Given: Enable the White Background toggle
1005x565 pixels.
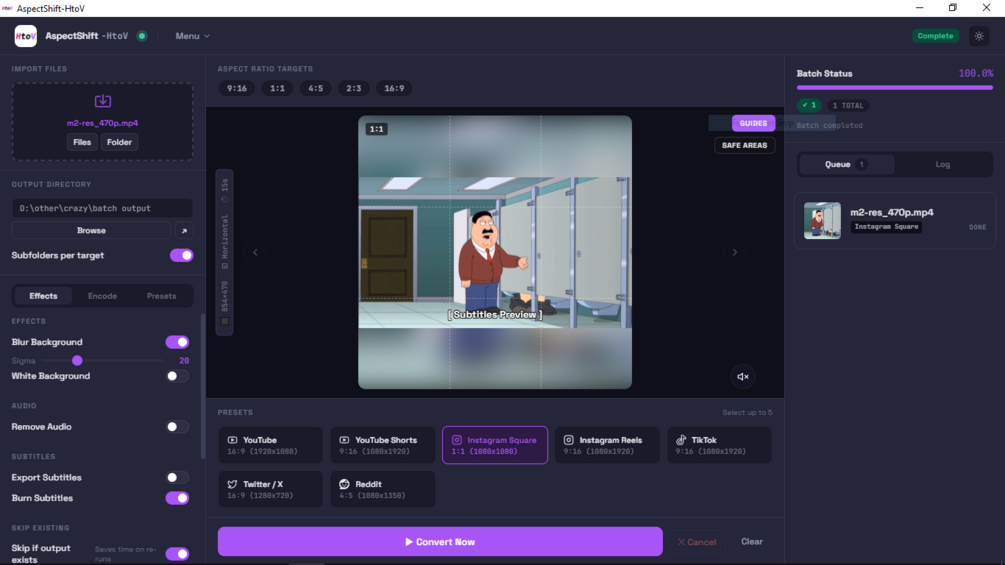Looking at the screenshot, I should (x=177, y=376).
